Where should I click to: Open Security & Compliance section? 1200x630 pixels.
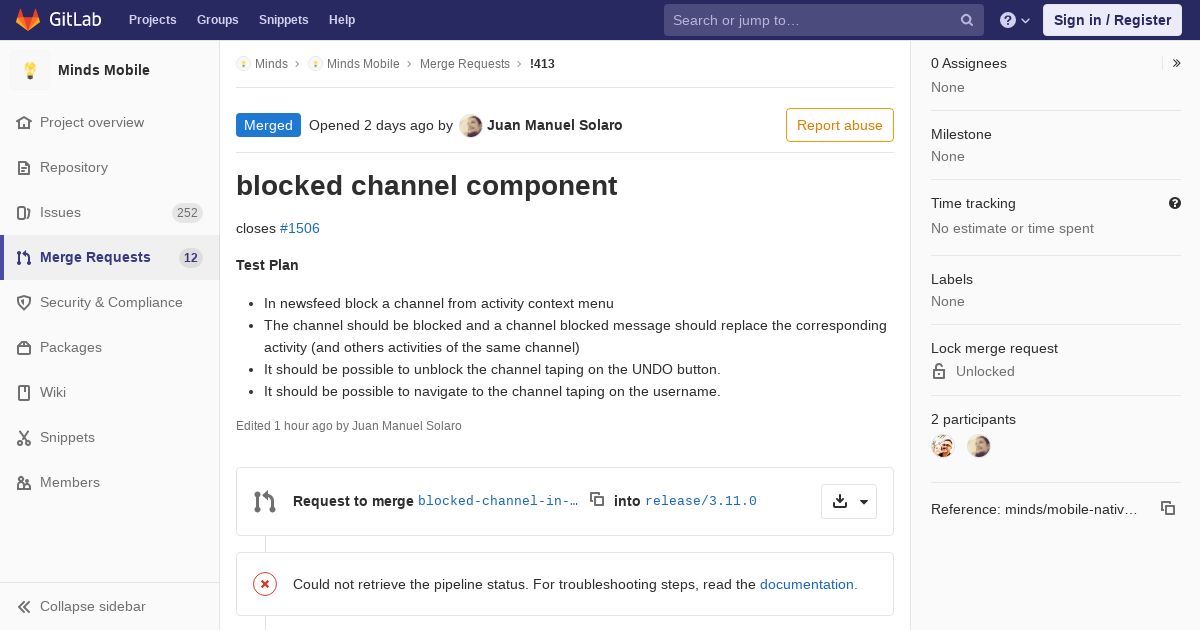tap(110, 302)
